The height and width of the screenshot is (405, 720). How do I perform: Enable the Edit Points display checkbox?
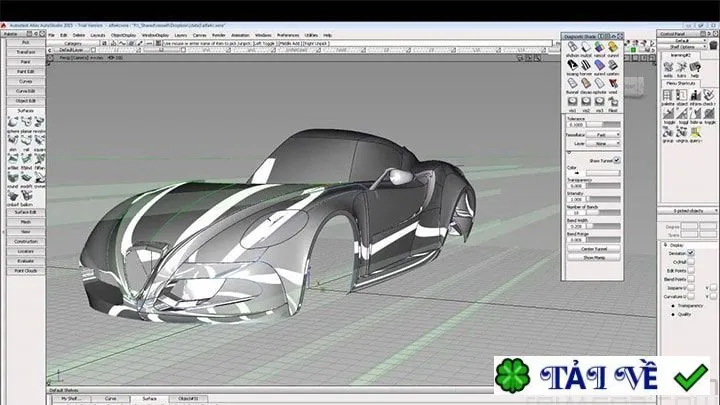pyautogui.click(x=691, y=270)
